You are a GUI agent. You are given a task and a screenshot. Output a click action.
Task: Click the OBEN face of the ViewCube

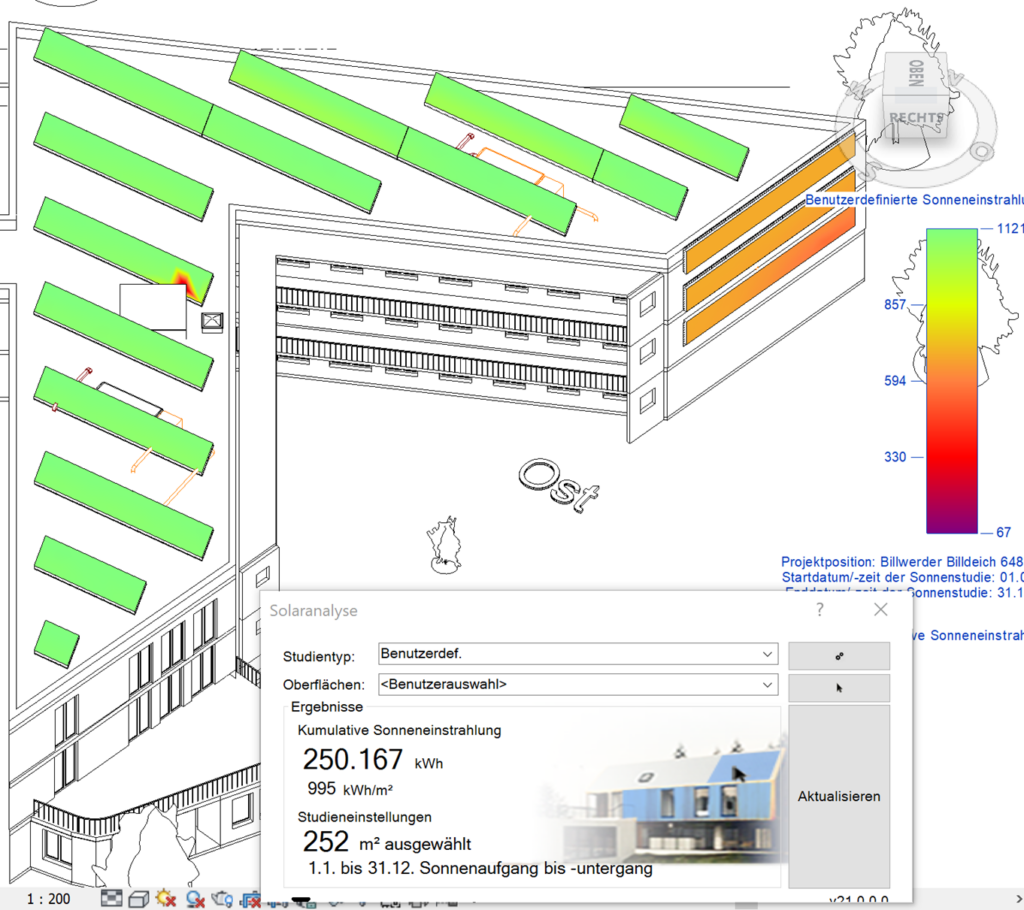click(x=917, y=72)
